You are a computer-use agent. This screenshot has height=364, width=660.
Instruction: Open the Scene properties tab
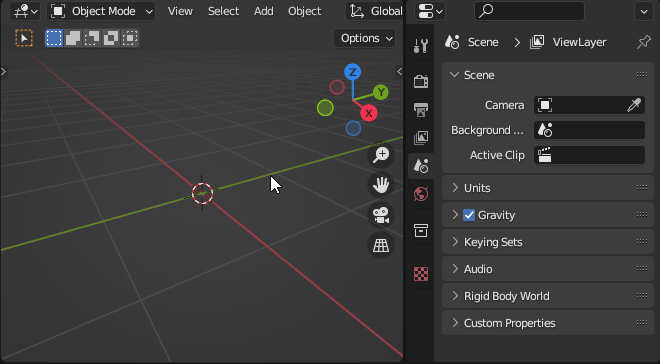(x=421, y=166)
